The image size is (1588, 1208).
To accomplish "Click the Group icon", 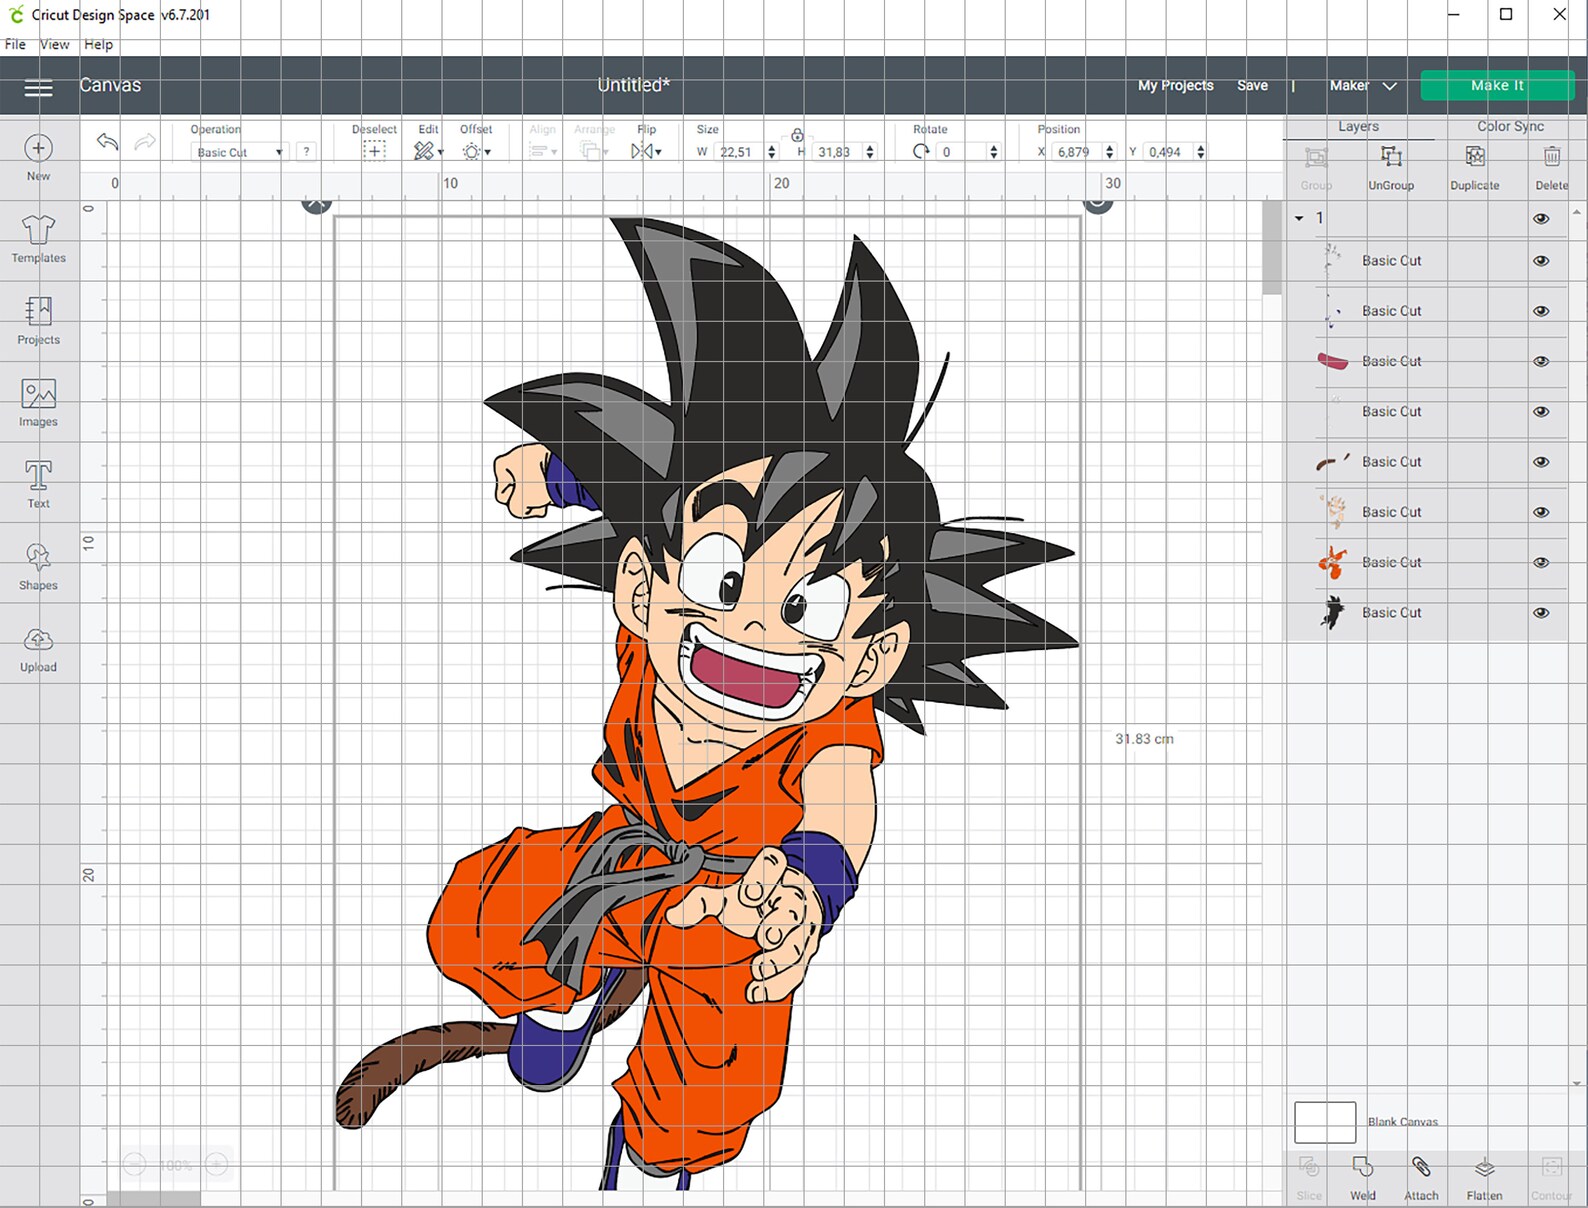I will tap(1316, 157).
